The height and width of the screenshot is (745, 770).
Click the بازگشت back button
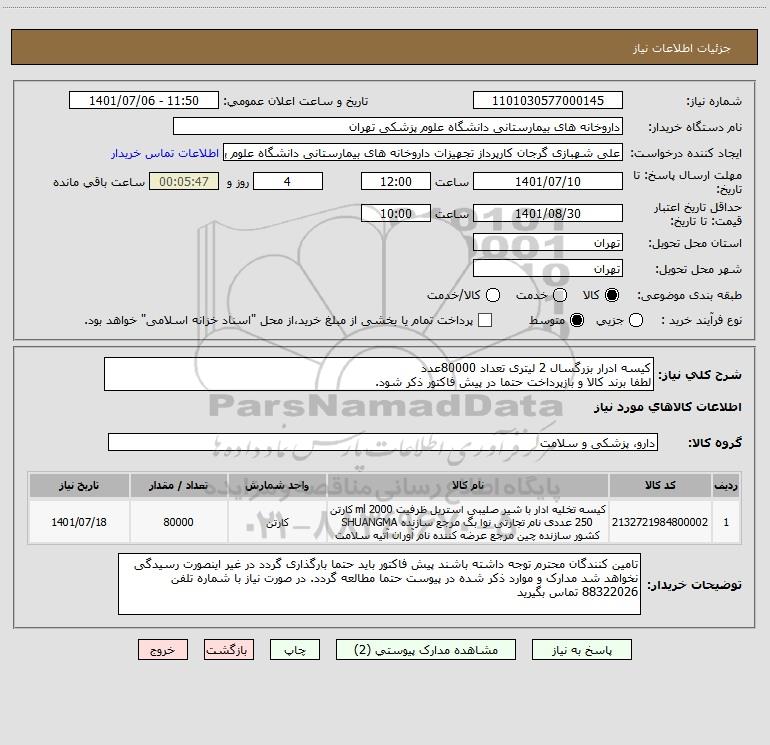pyautogui.click(x=229, y=650)
